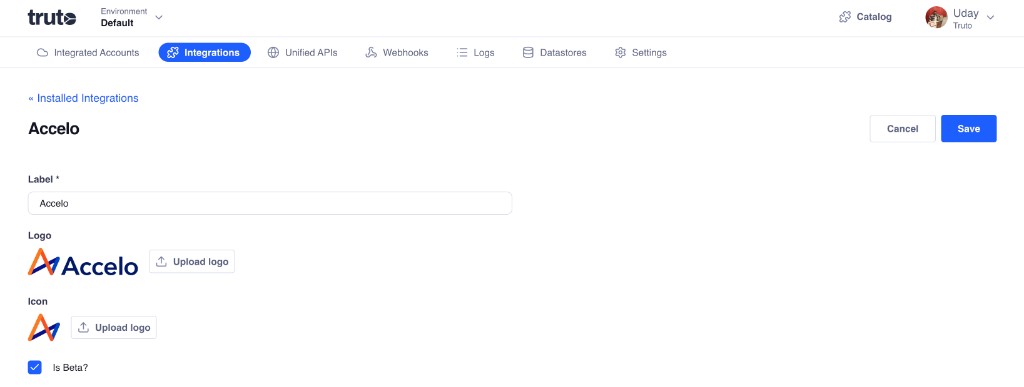Screen dimensions: 1024x387
Task: Click upload arrow icon in Icon section
Action: (83, 328)
